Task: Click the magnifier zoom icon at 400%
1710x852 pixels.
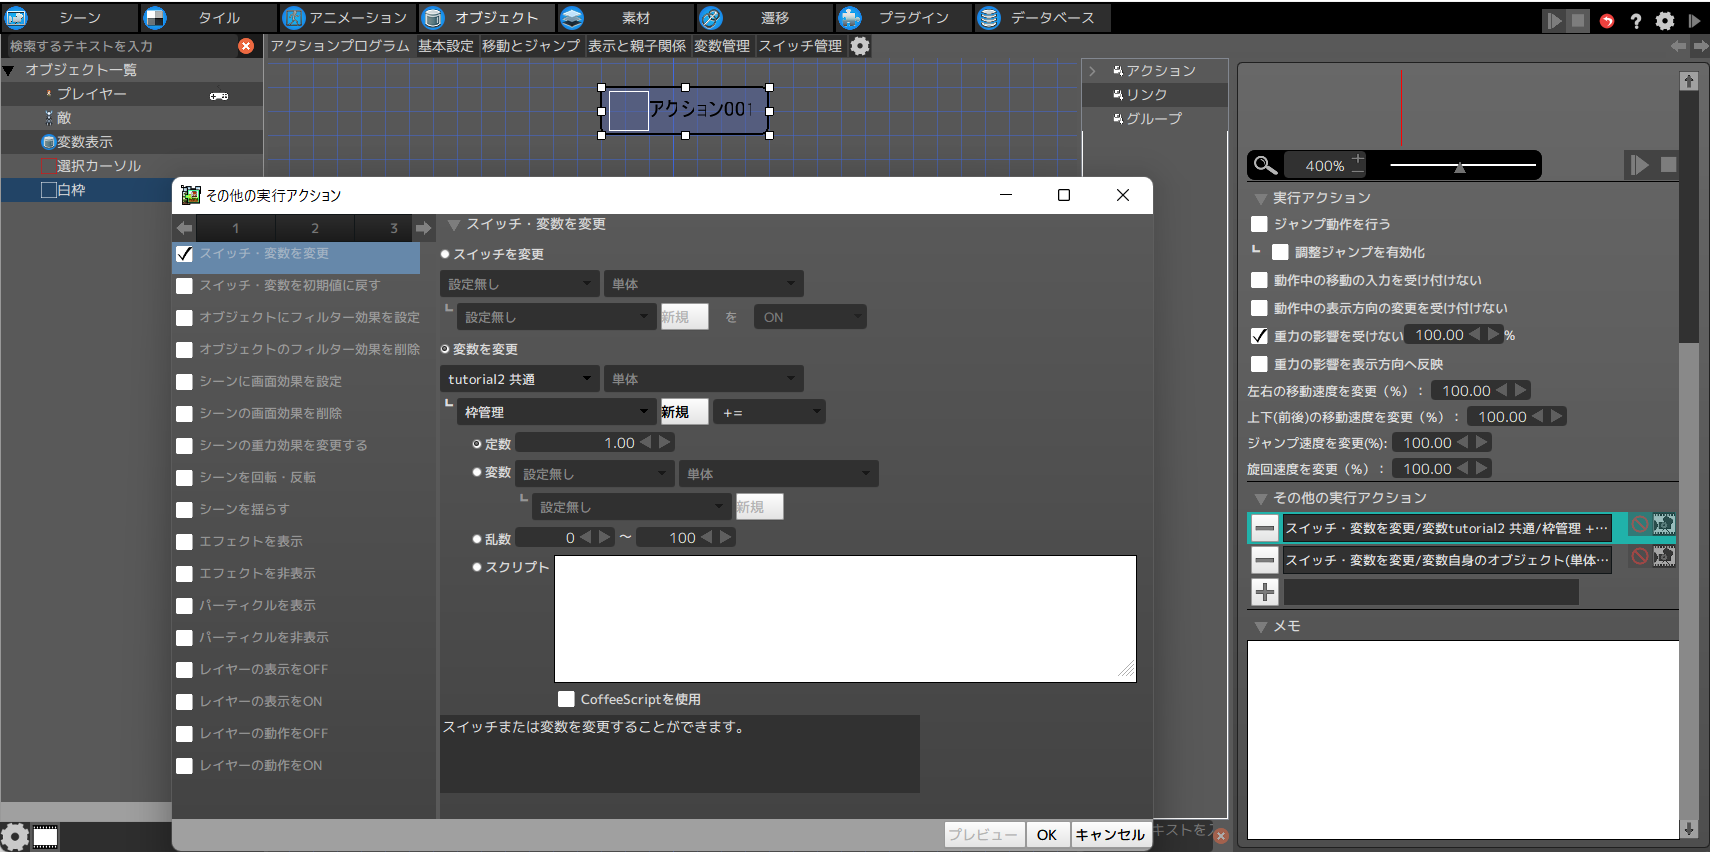Action: tap(1266, 165)
